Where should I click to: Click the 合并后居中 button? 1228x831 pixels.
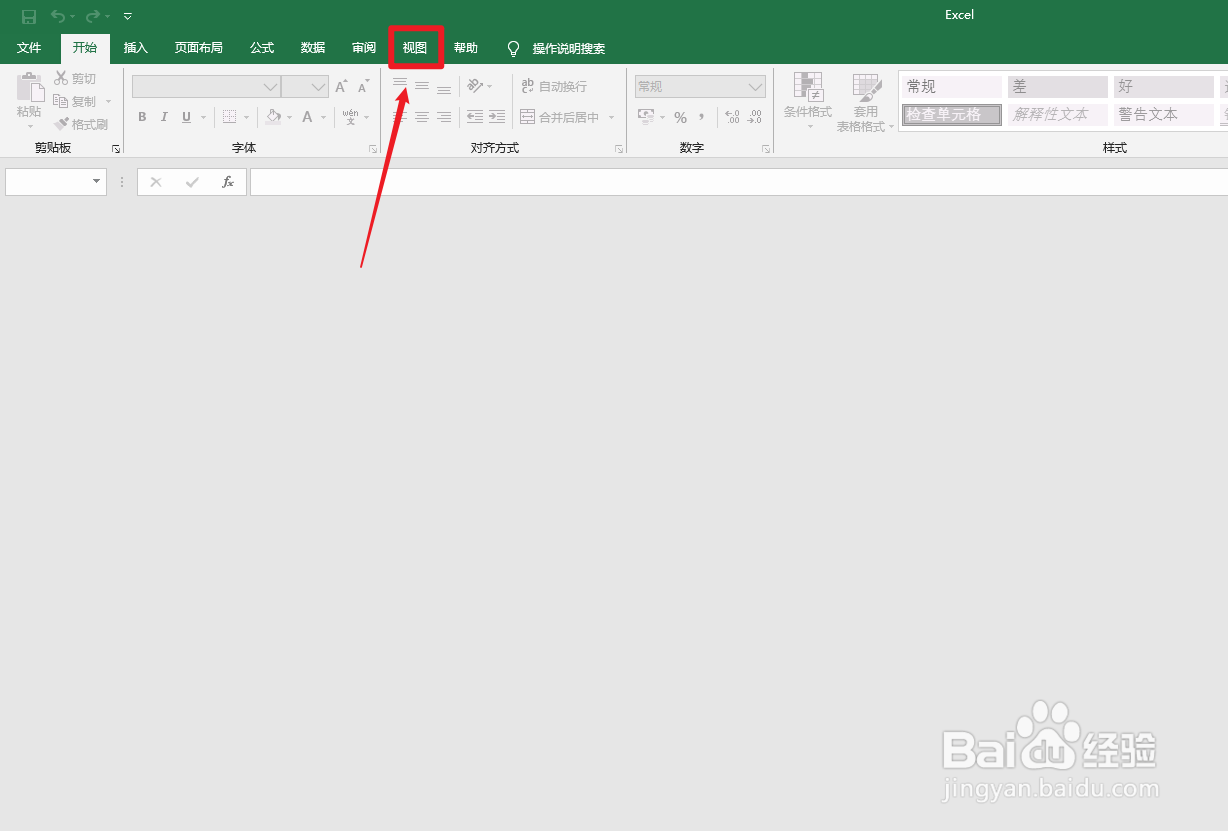[560, 117]
